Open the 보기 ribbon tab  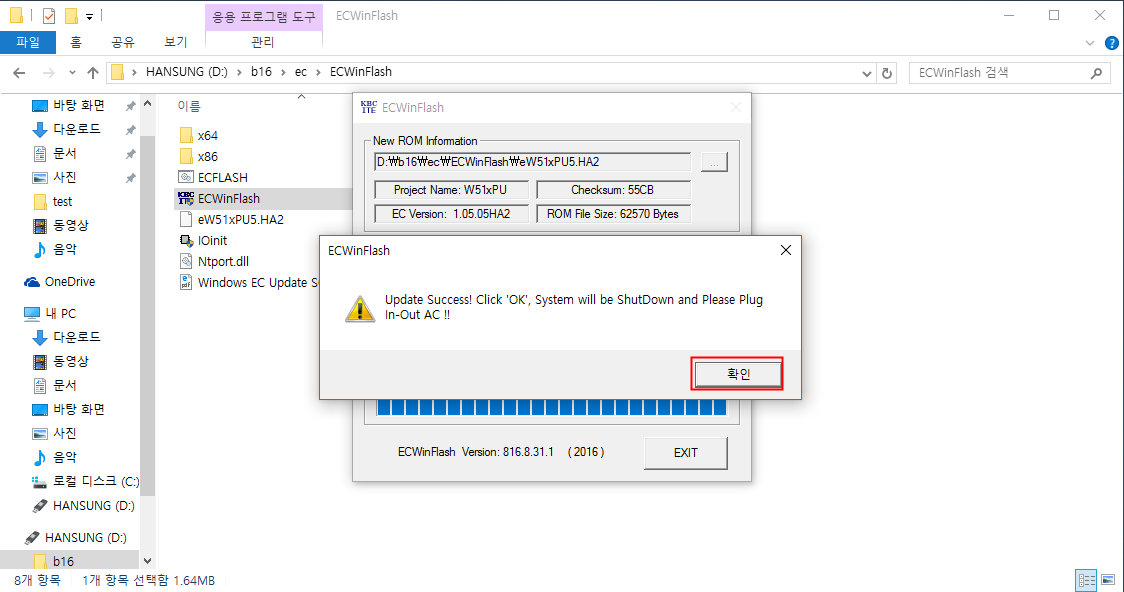click(x=176, y=42)
